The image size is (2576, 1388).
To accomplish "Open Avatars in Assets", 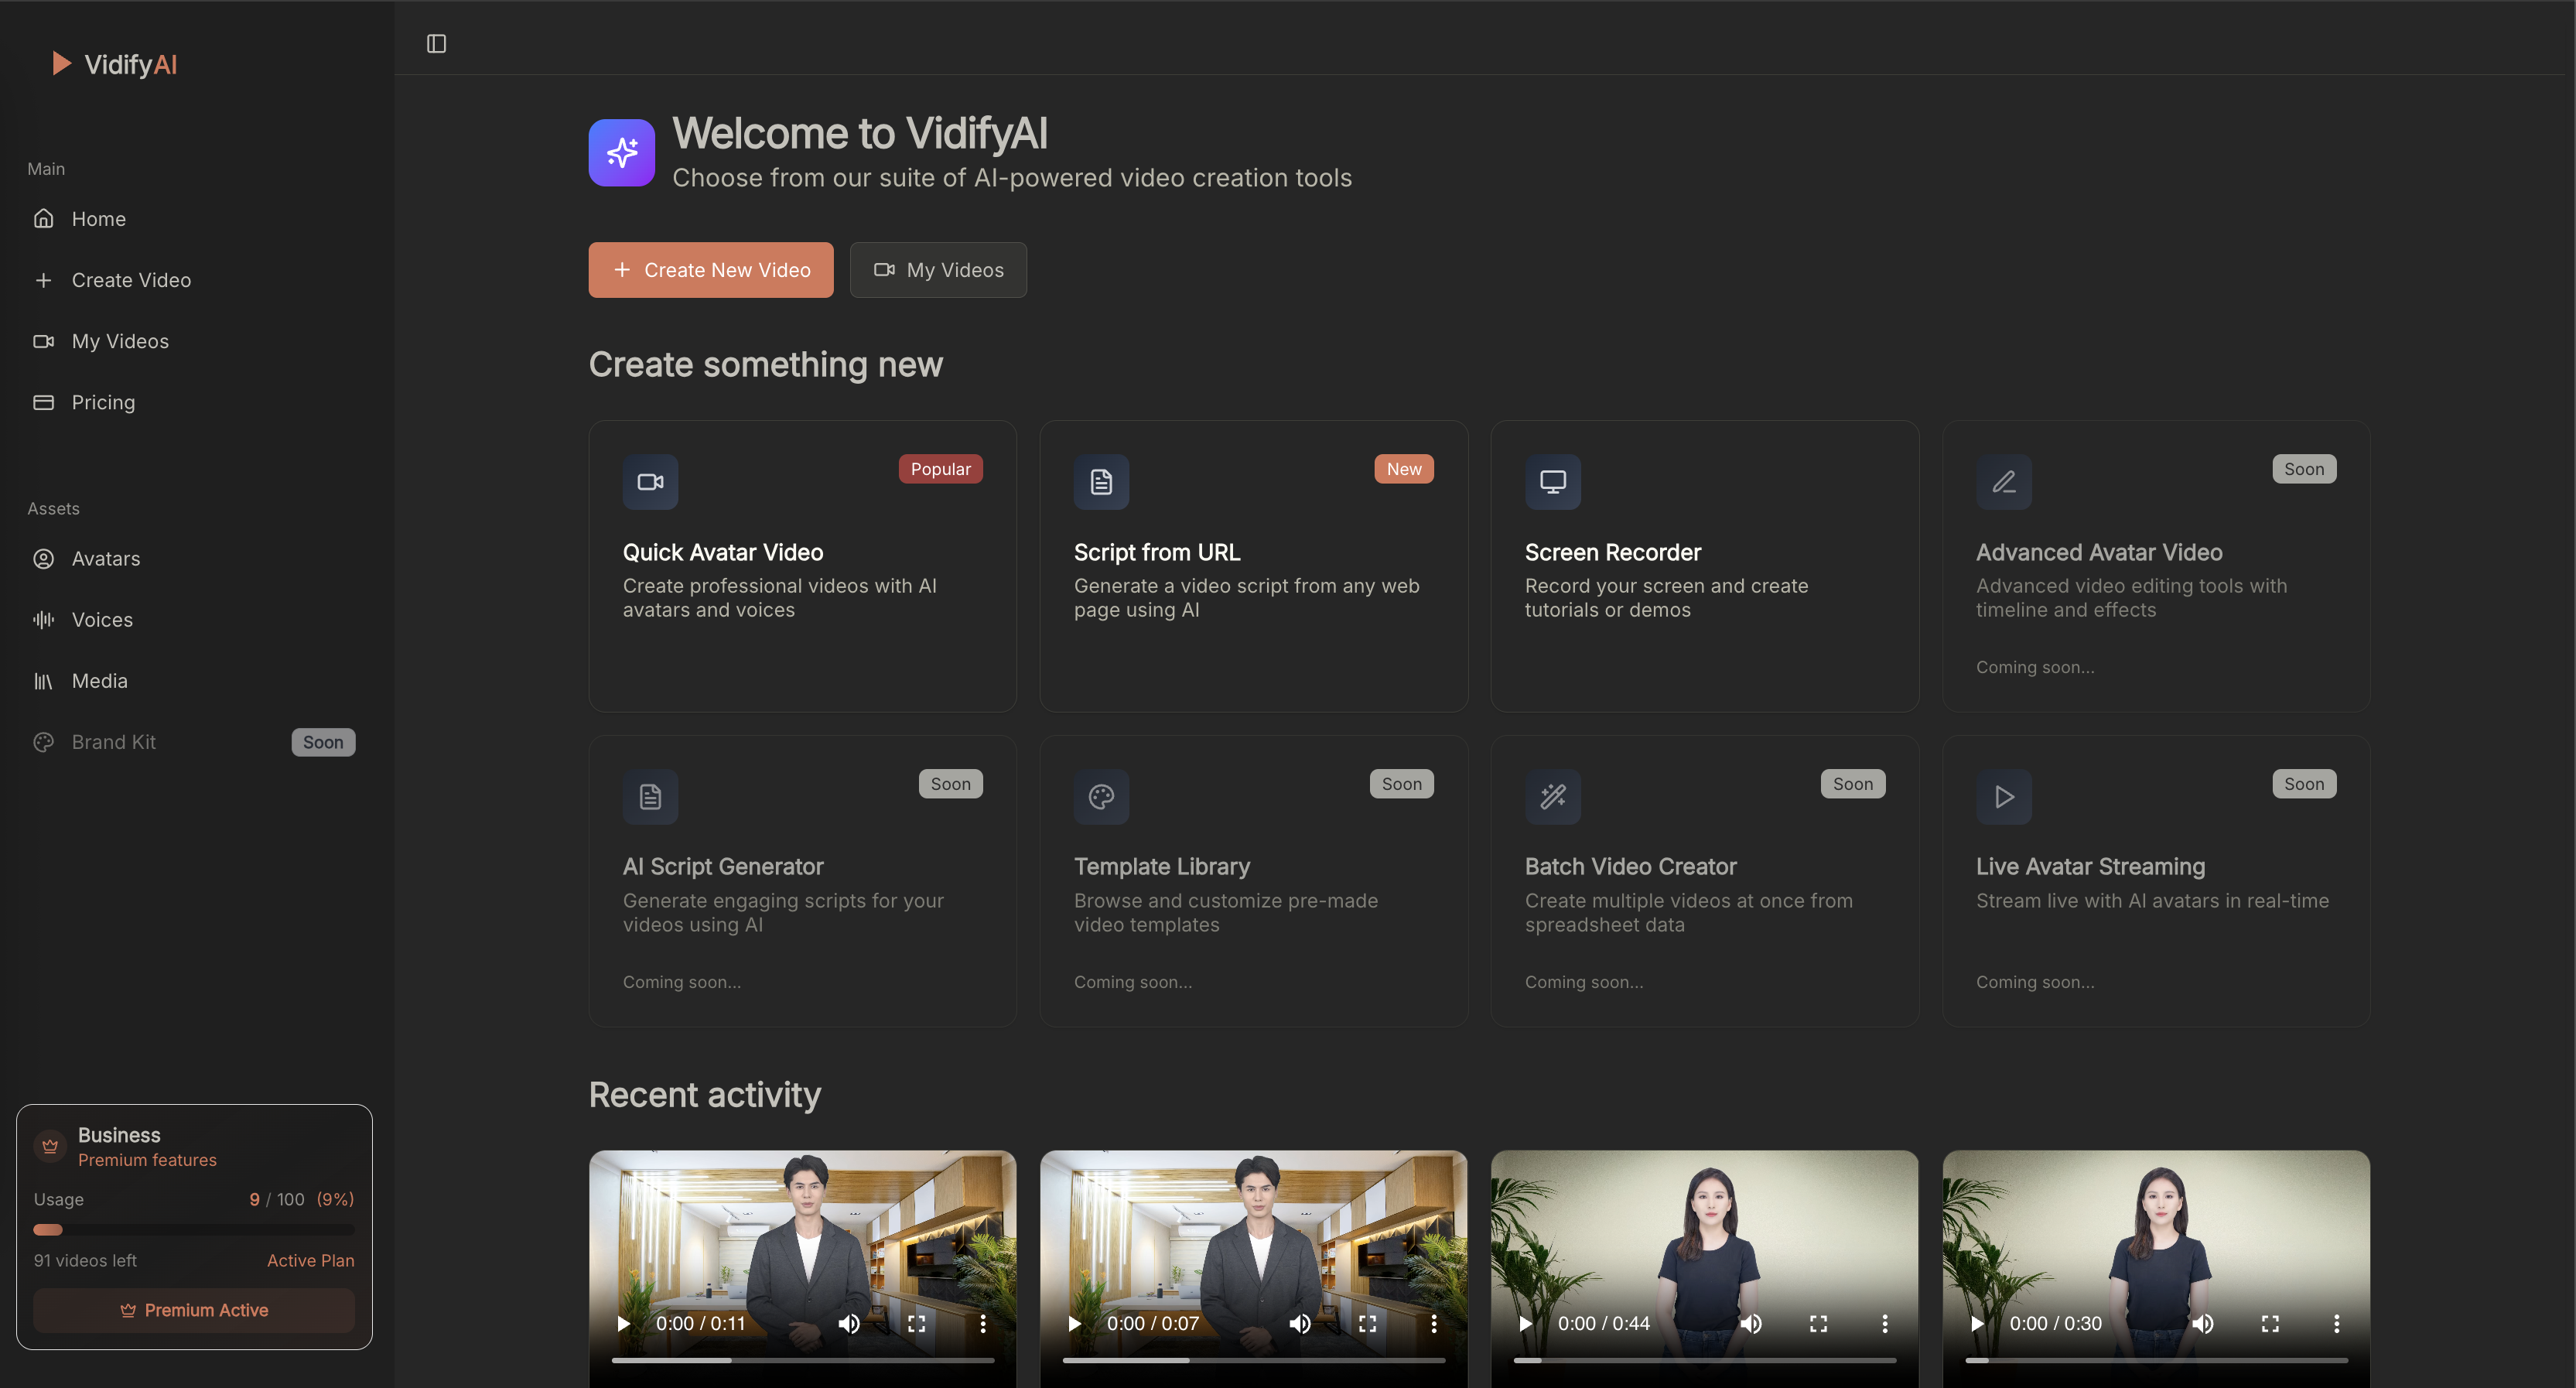I will pos(105,558).
